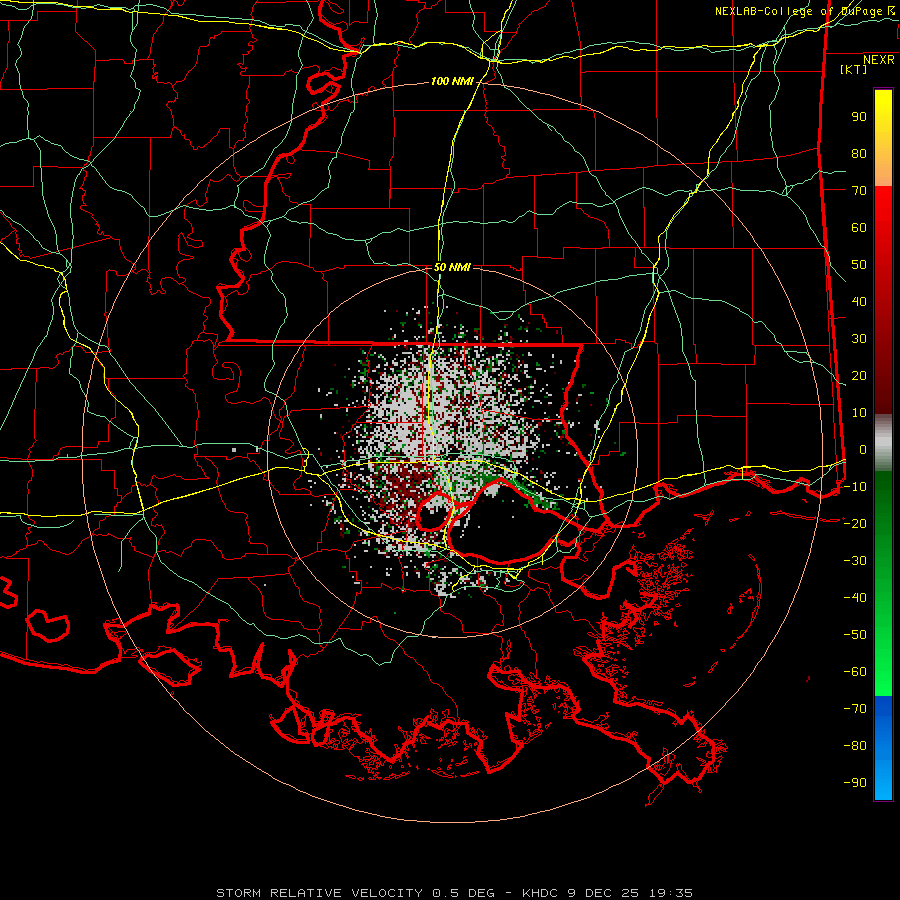This screenshot has height=900, width=900.
Task: Click the gray zero-velocity segment of the color bar
Action: tap(883, 443)
